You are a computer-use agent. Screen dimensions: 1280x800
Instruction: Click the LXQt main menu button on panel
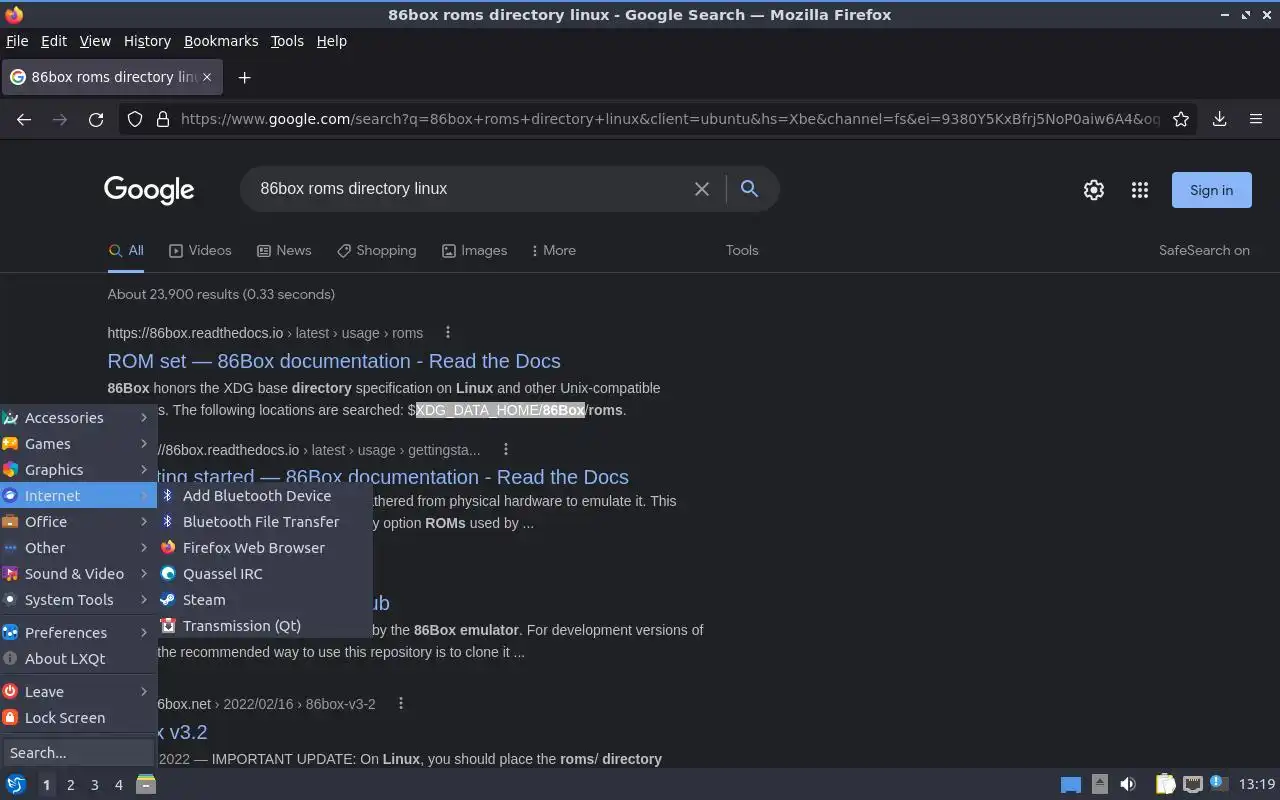pos(16,784)
